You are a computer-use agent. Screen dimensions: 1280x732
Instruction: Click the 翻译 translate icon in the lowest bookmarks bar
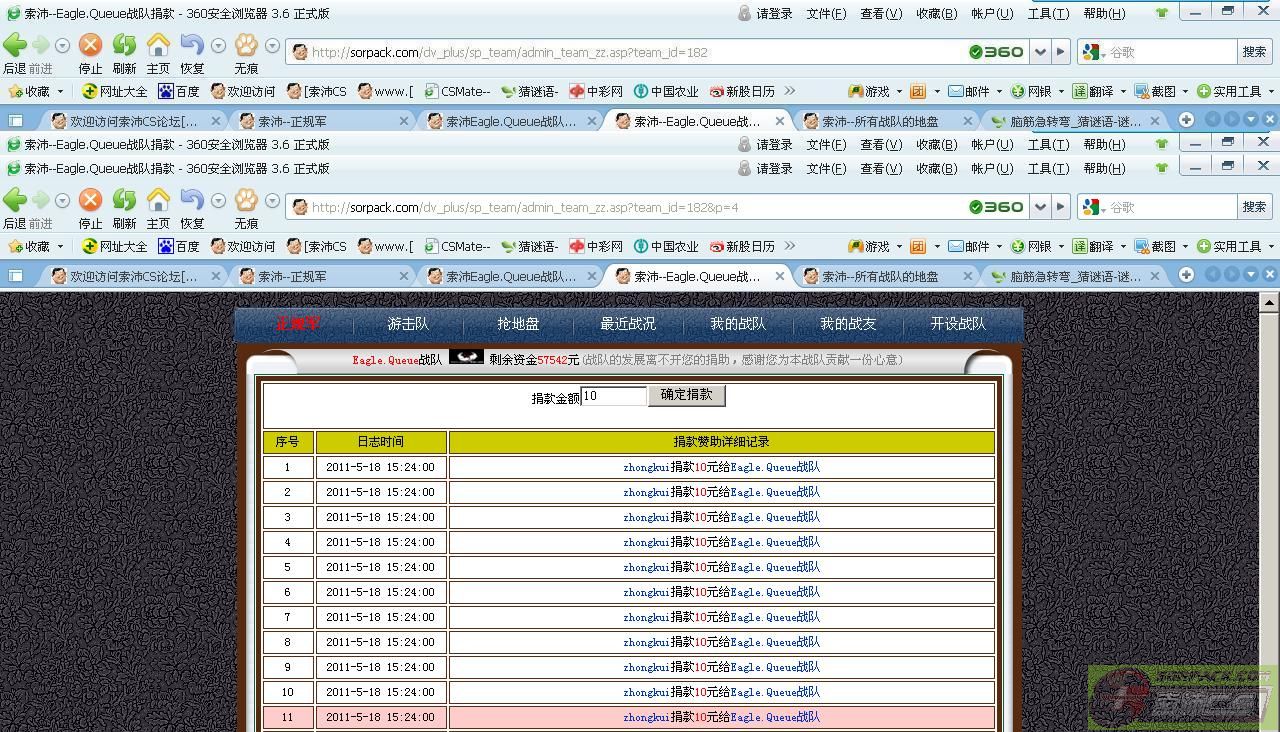point(1080,246)
